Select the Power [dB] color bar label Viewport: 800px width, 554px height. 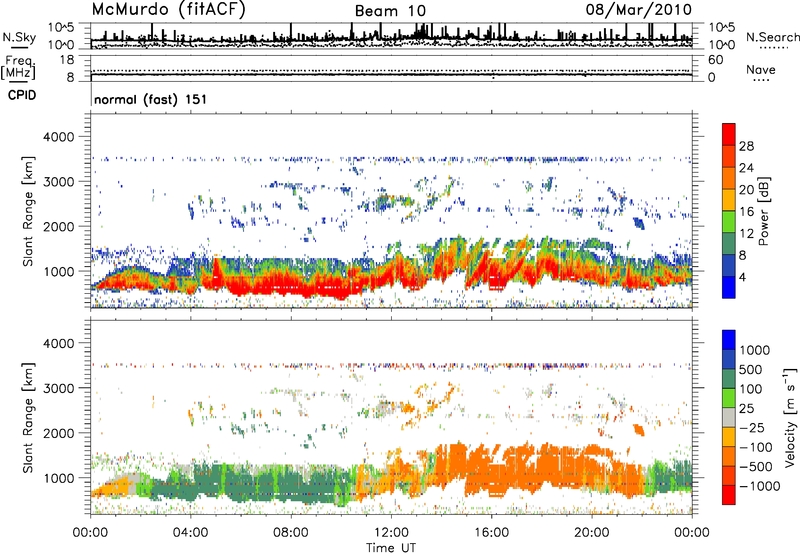click(764, 211)
